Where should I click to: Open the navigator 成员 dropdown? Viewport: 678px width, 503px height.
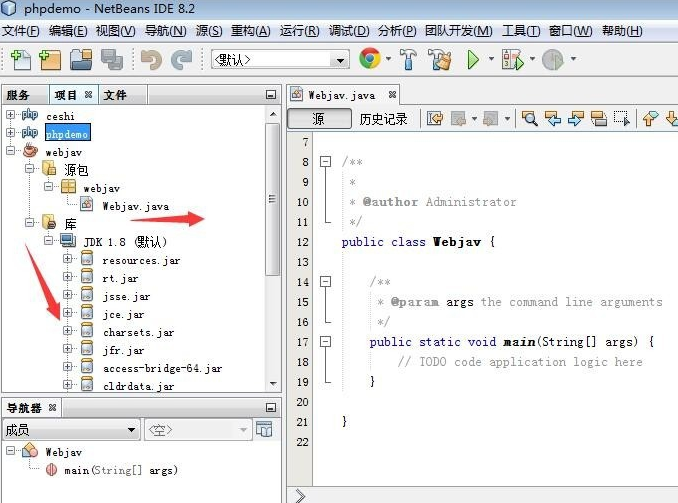(71, 429)
